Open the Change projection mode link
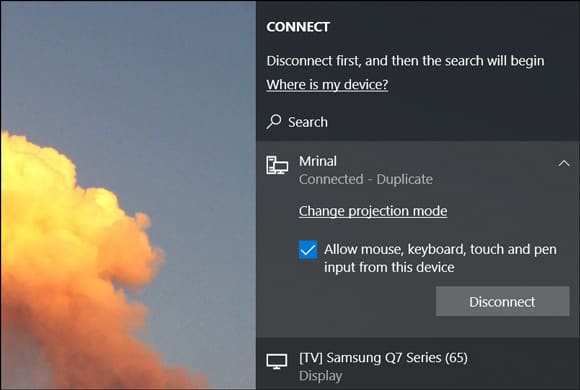Screen dimensions: 580x390 point(373,211)
